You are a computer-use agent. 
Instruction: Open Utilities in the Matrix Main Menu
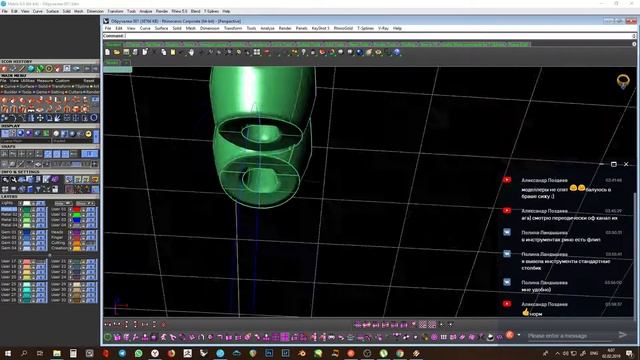click(28, 81)
